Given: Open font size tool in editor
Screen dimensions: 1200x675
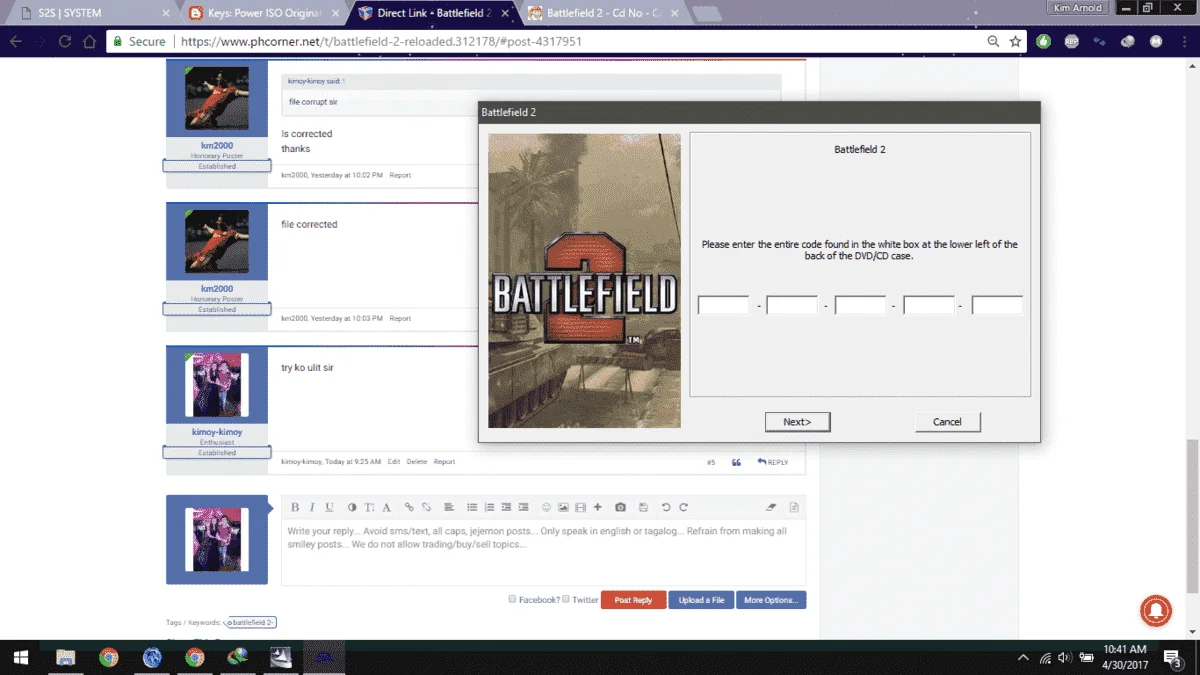Looking at the screenshot, I should 369,508.
